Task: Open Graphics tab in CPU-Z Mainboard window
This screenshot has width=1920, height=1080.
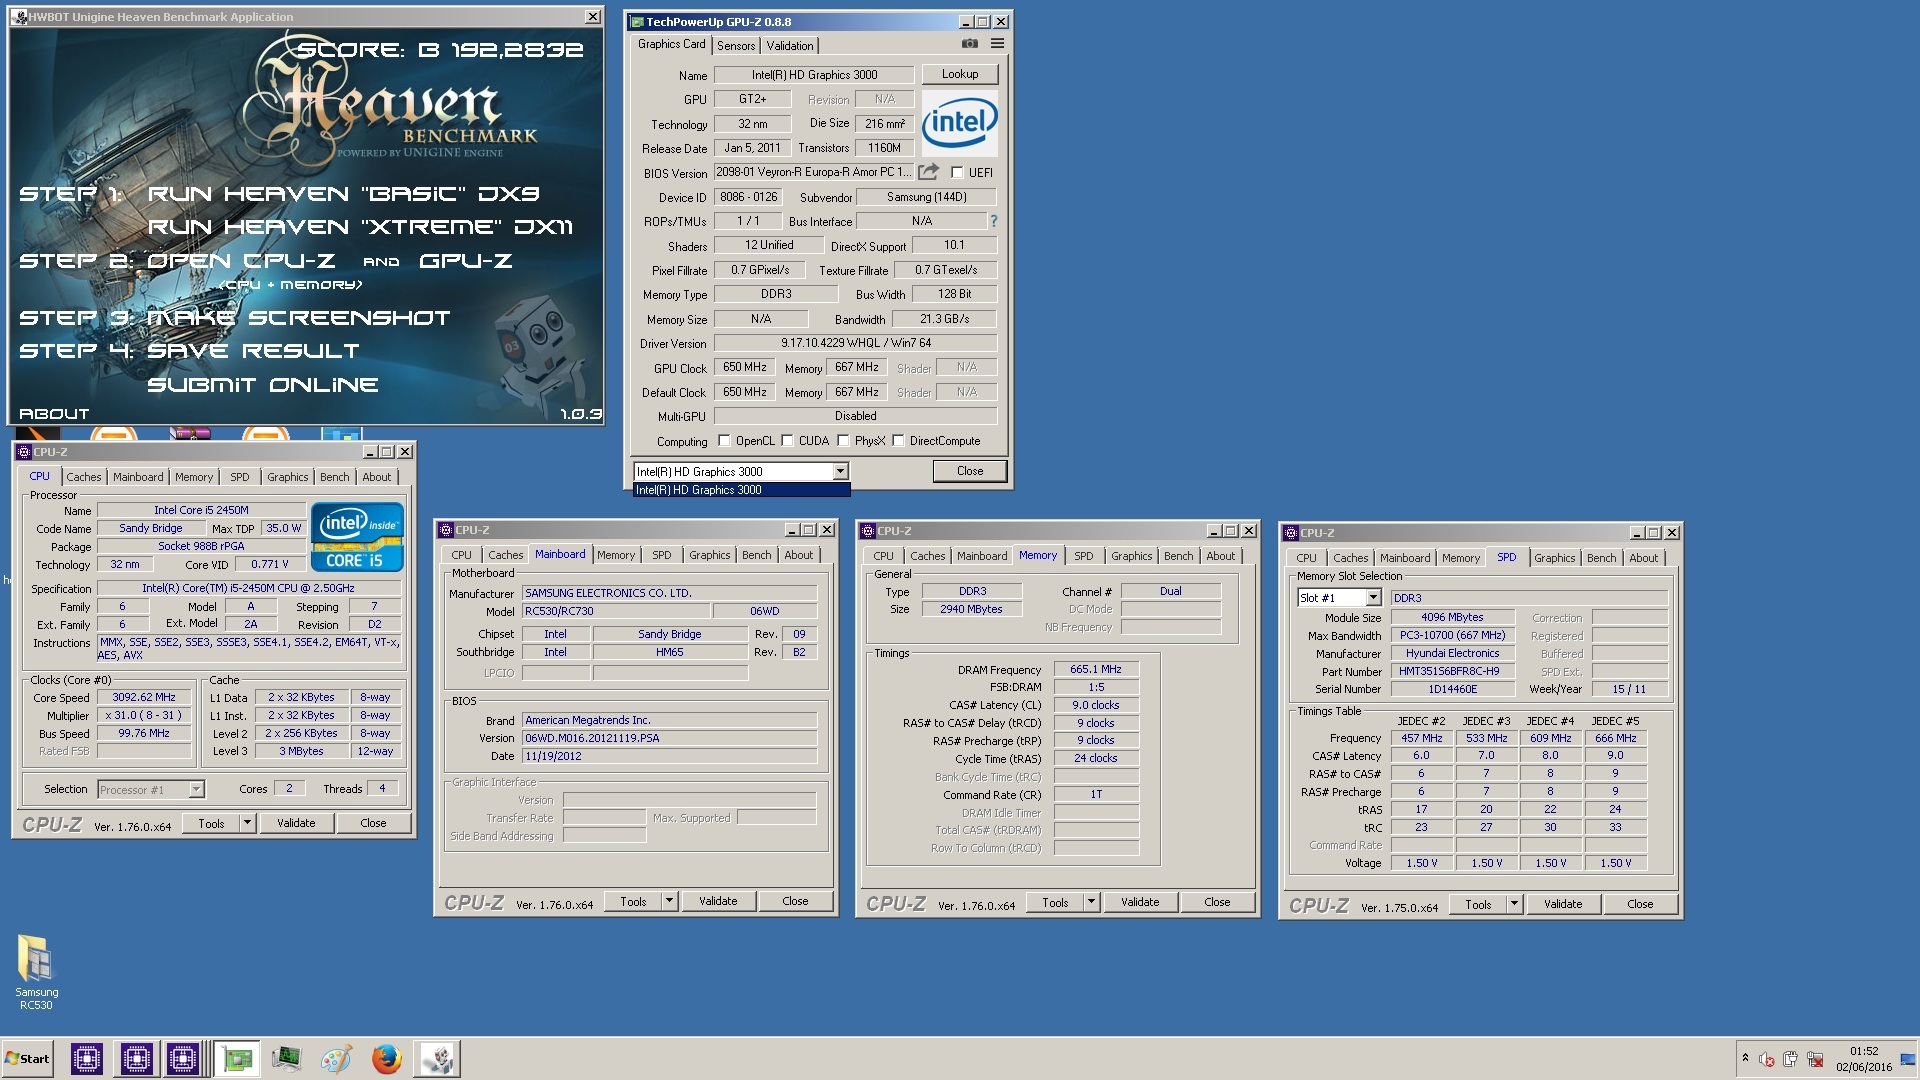Action: click(x=710, y=555)
